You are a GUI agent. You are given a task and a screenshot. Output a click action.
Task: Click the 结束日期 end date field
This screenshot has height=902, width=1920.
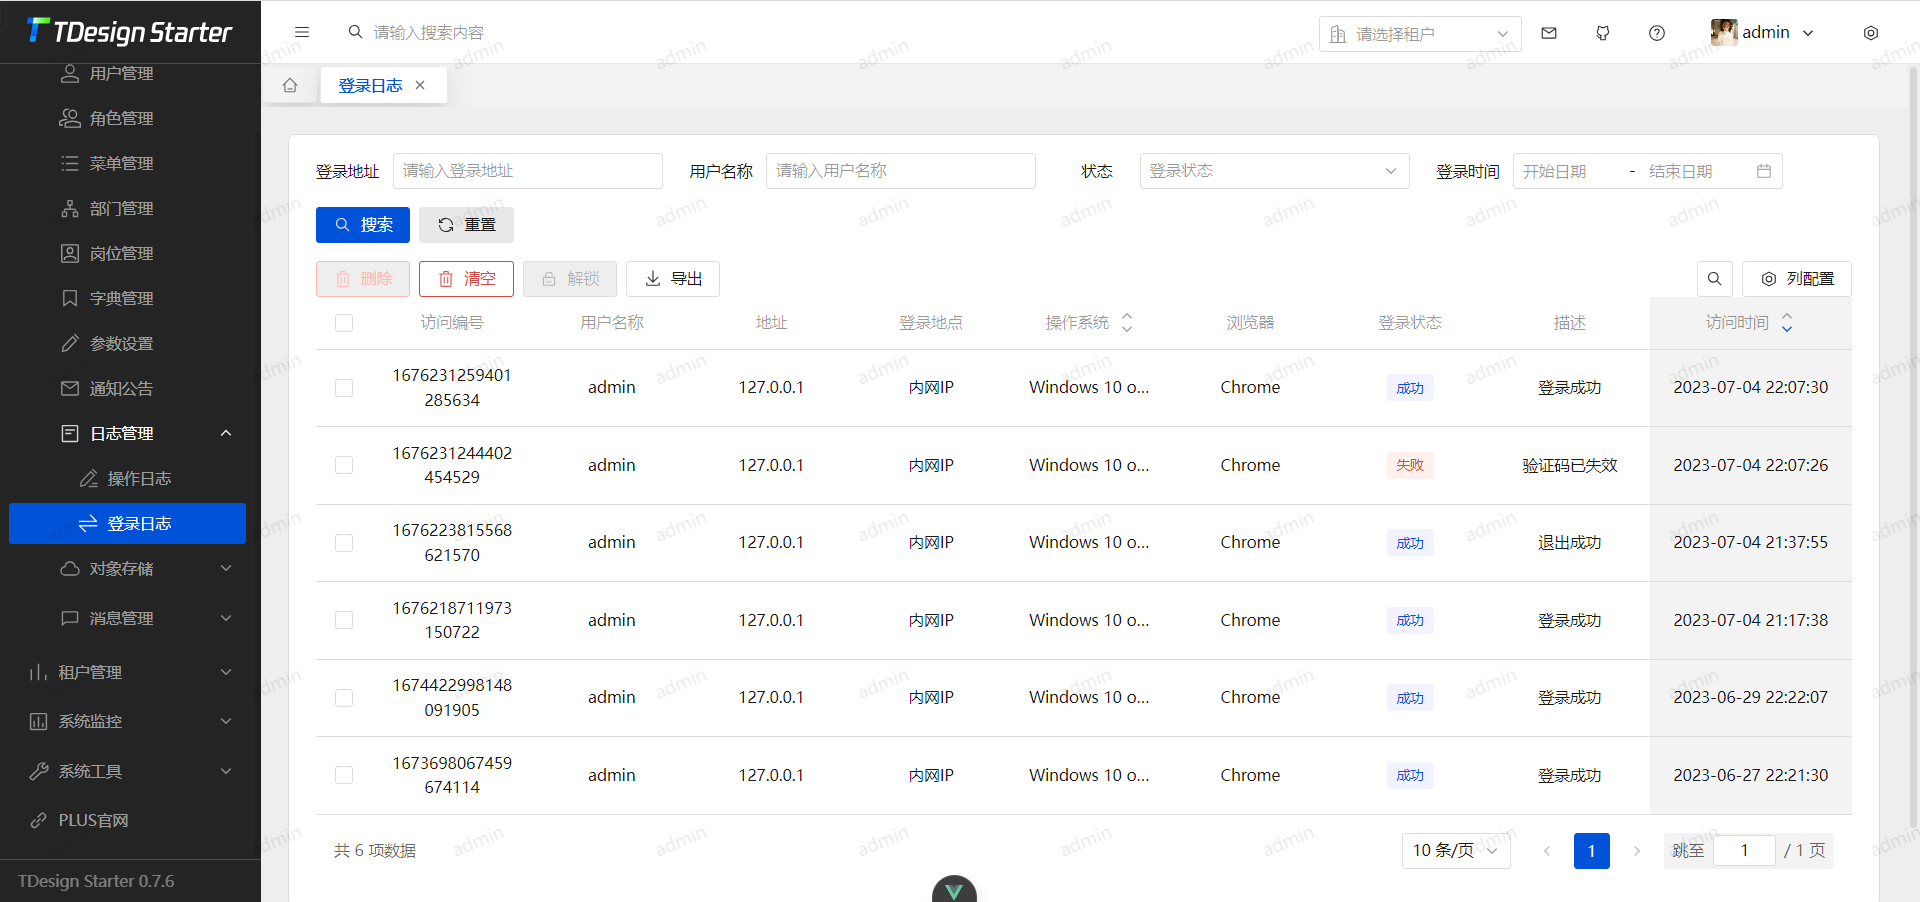point(1696,171)
